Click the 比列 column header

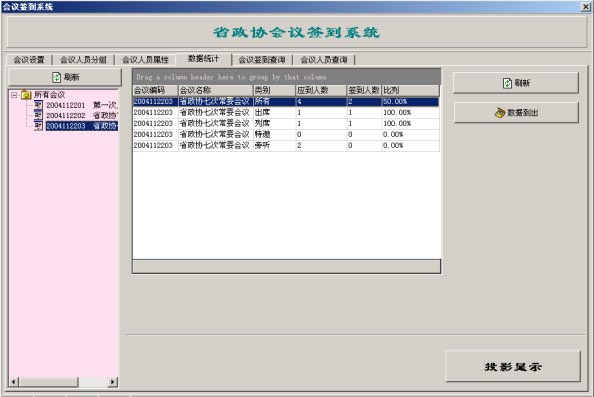410,90
